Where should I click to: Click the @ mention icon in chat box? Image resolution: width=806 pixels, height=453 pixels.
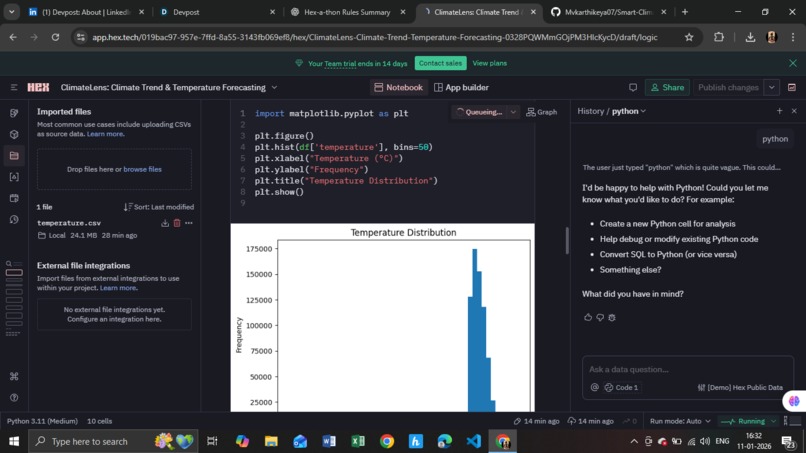pos(595,387)
